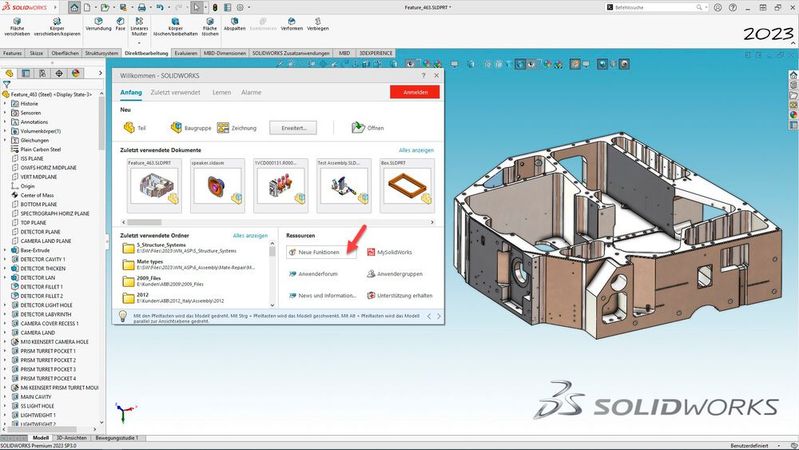Viewport: 799px width, 450px height.
Task: Select the Verbiegen tool
Action: tap(317, 24)
